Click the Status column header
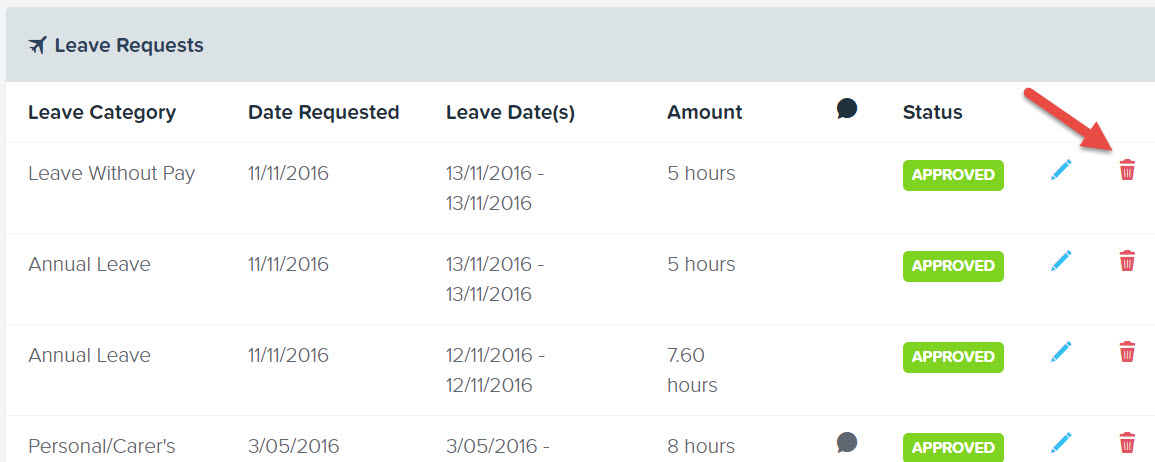 tap(933, 113)
